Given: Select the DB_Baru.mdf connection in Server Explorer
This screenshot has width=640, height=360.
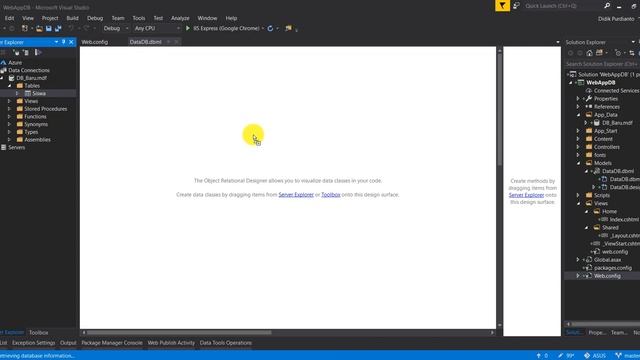Looking at the screenshot, I should click(31, 78).
